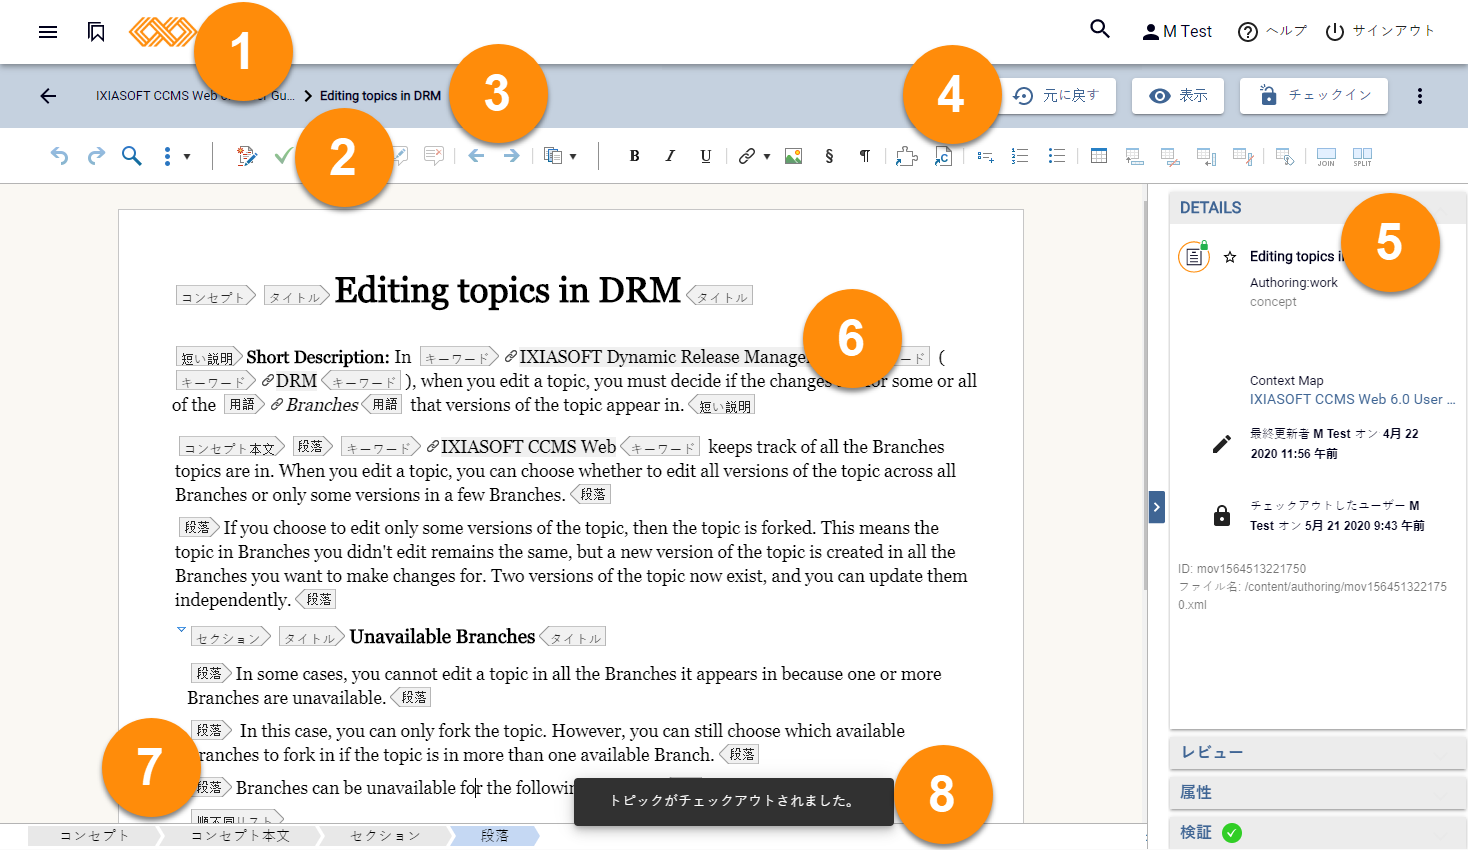Toggle underline formatting
The height and width of the screenshot is (850, 1468).
[x=706, y=156]
